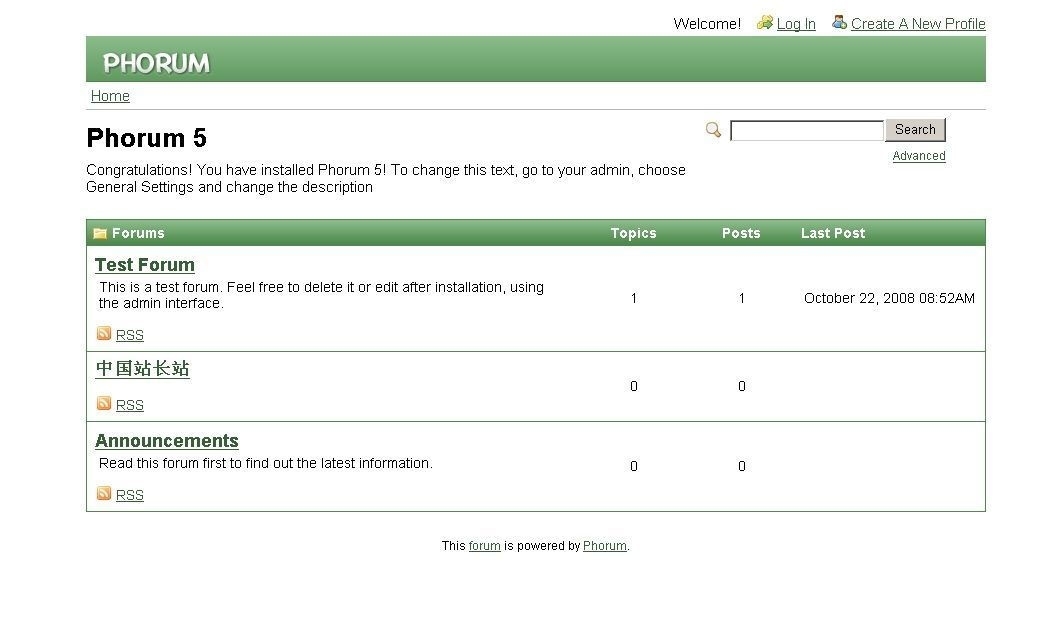
Task: Click the RSS feed icon for Announcements
Action: (x=103, y=493)
